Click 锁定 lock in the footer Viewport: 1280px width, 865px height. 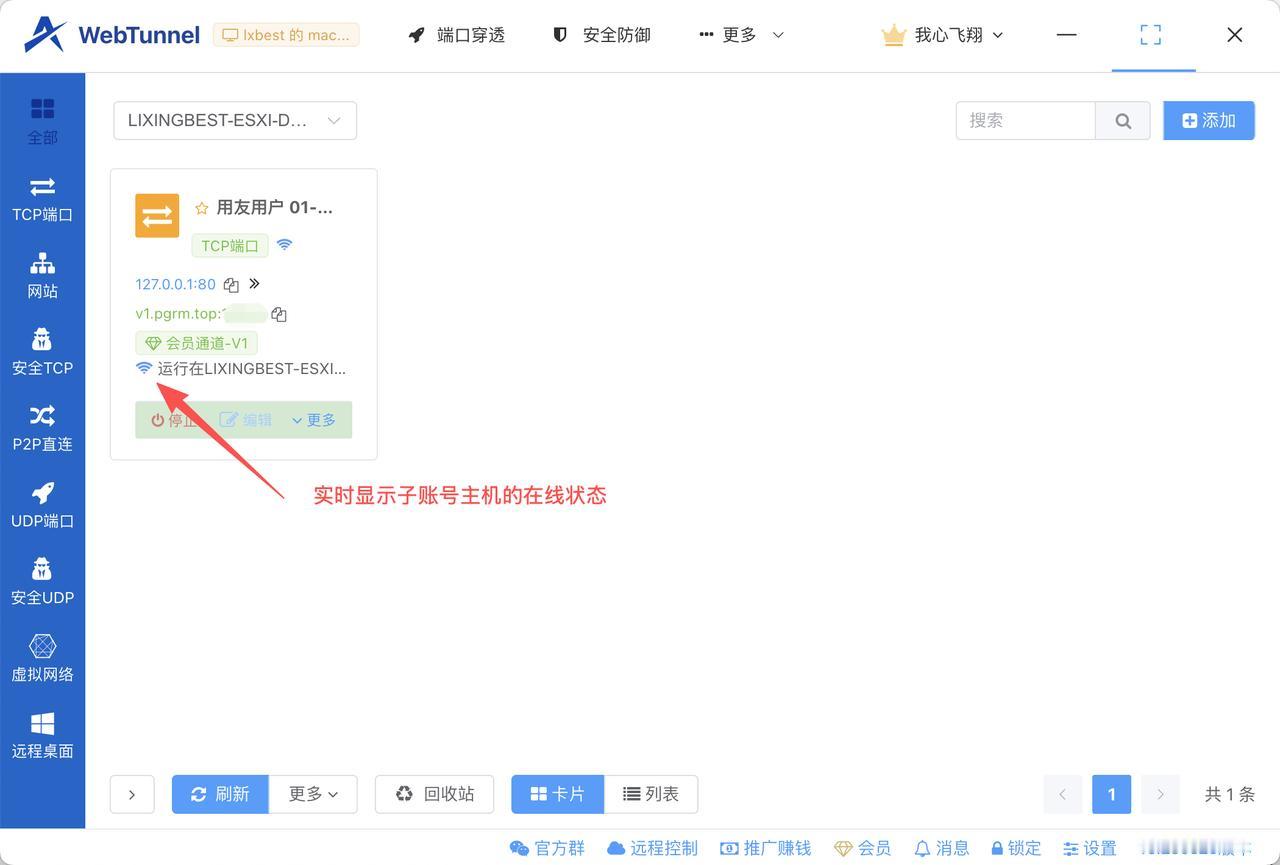pyautogui.click(x=1015, y=848)
